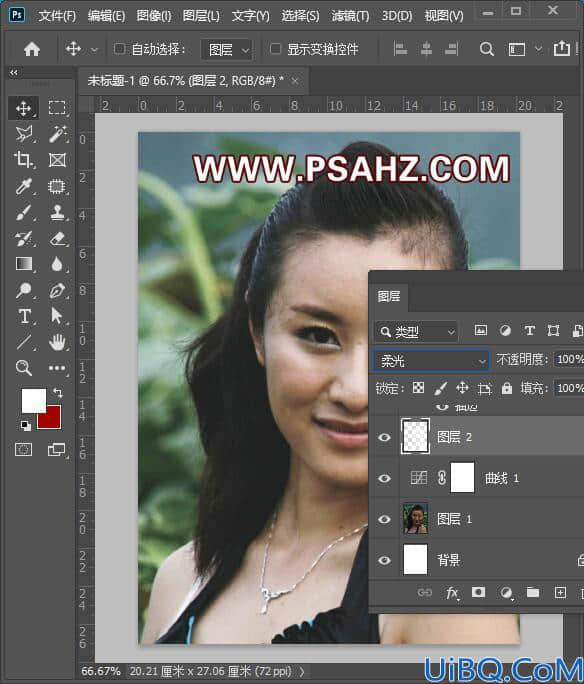Image resolution: width=584 pixels, height=684 pixels.
Task: Select the Rectangular Marquee tool
Action: click(57, 108)
